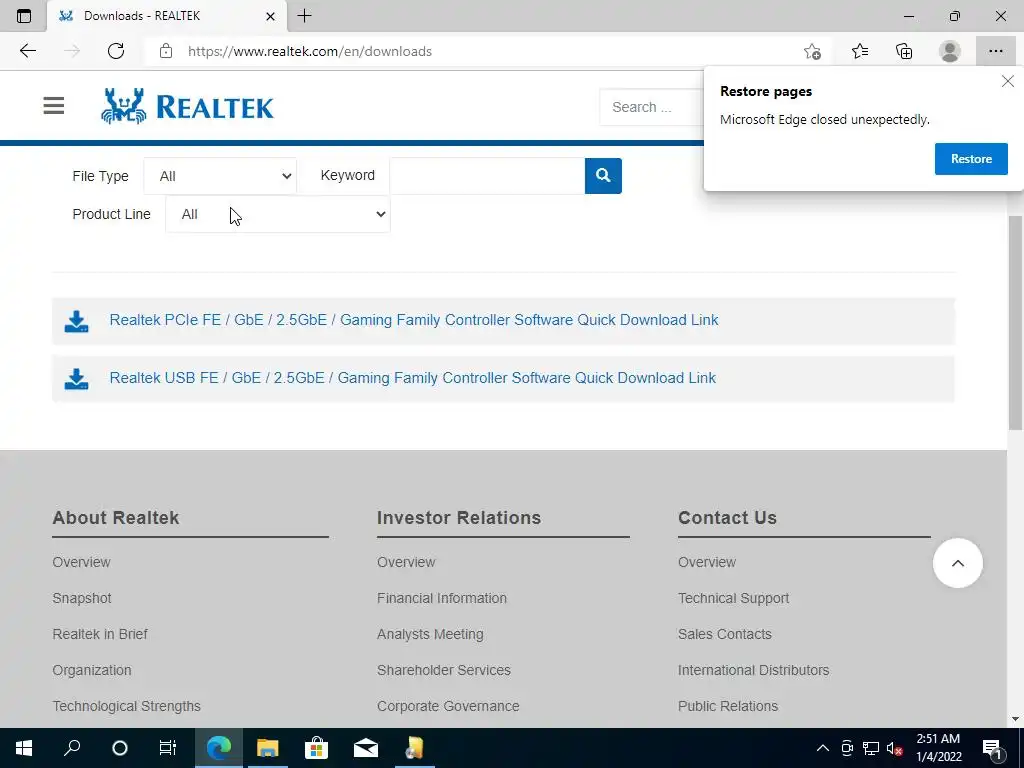Open About Realtek Overview link
The width and height of the screenshot is (1024, 768).
[81, 562]
